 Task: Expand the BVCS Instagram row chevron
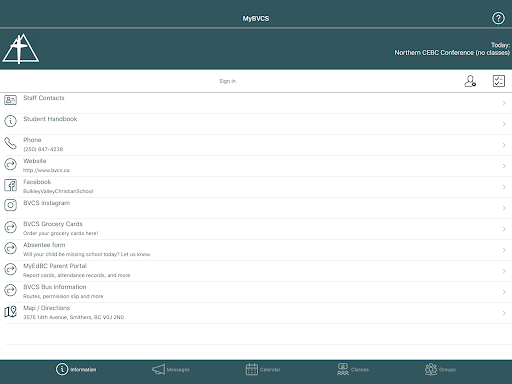coord(504,208)
